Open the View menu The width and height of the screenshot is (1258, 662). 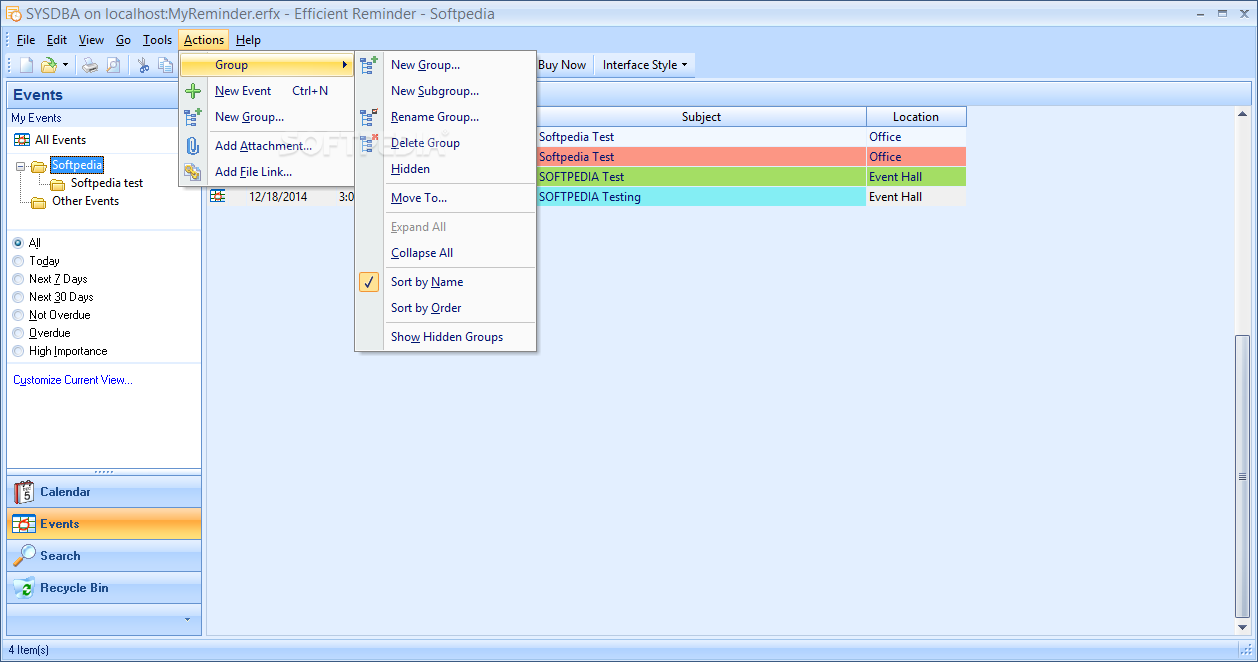point(91,40)
